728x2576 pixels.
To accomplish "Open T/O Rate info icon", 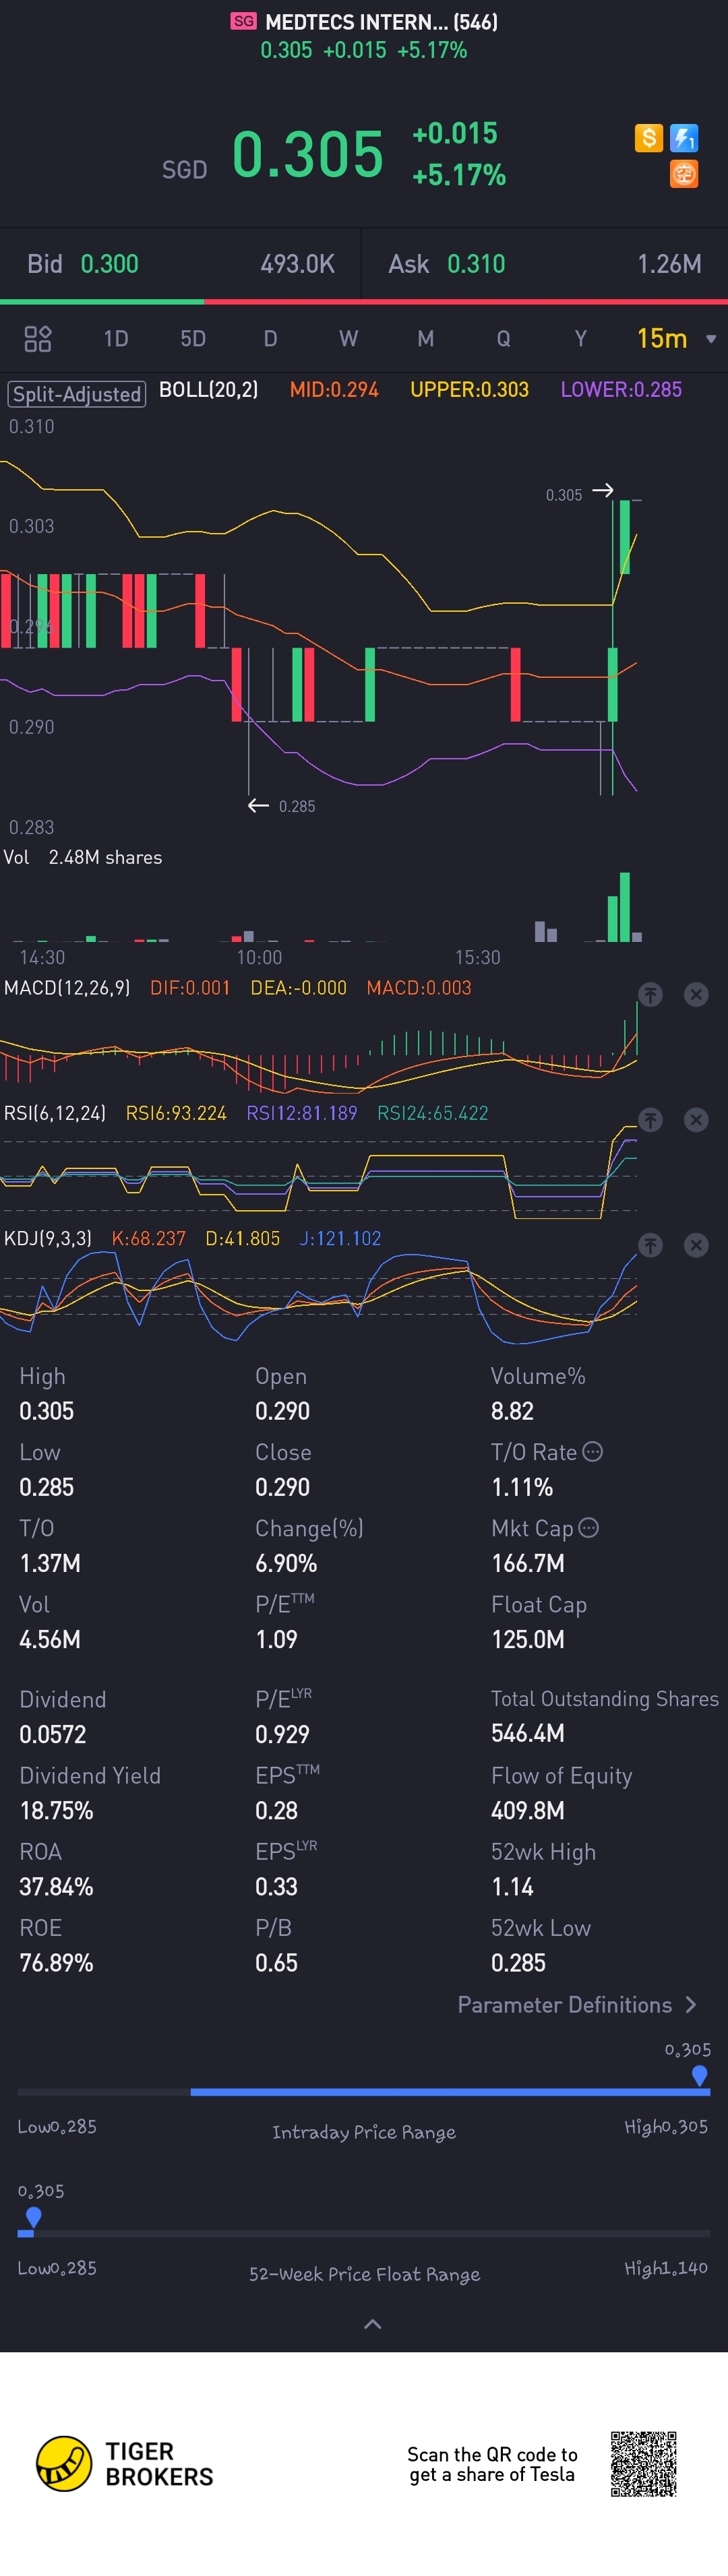I will pos(593,1451).
